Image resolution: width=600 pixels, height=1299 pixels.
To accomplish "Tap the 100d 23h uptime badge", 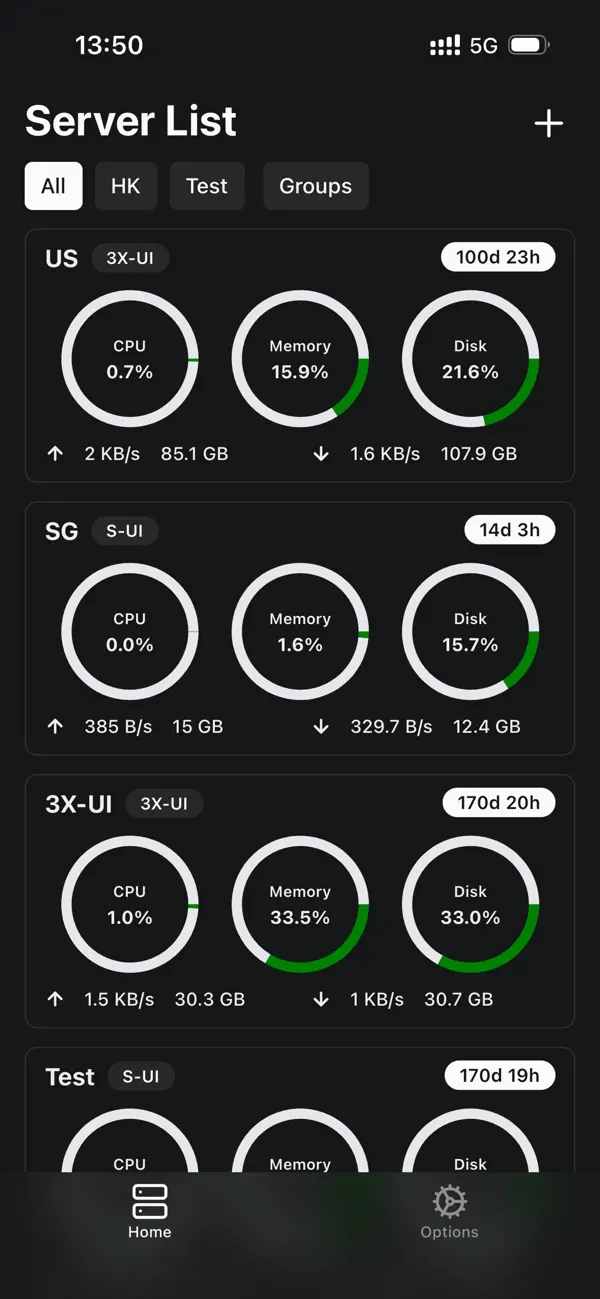I will [498, 257].
